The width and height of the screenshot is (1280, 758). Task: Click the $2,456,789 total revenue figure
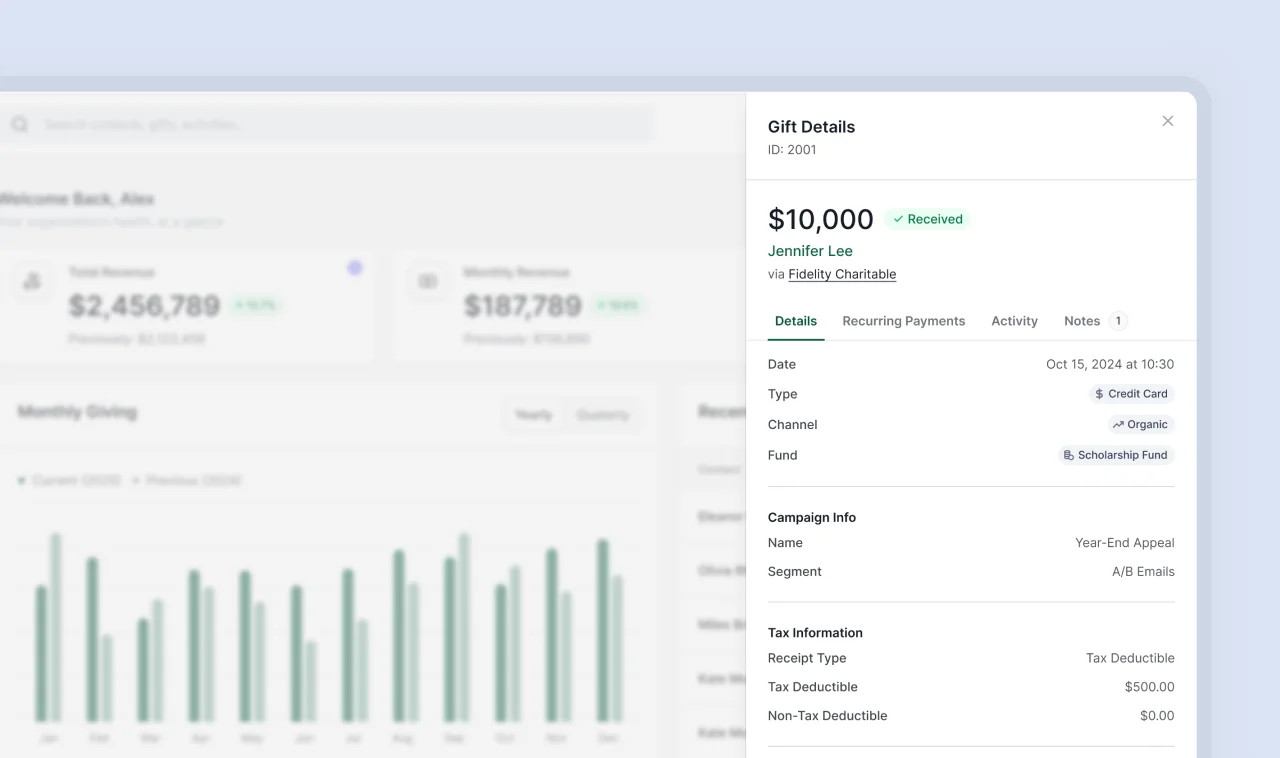click(x=144, y=305)
